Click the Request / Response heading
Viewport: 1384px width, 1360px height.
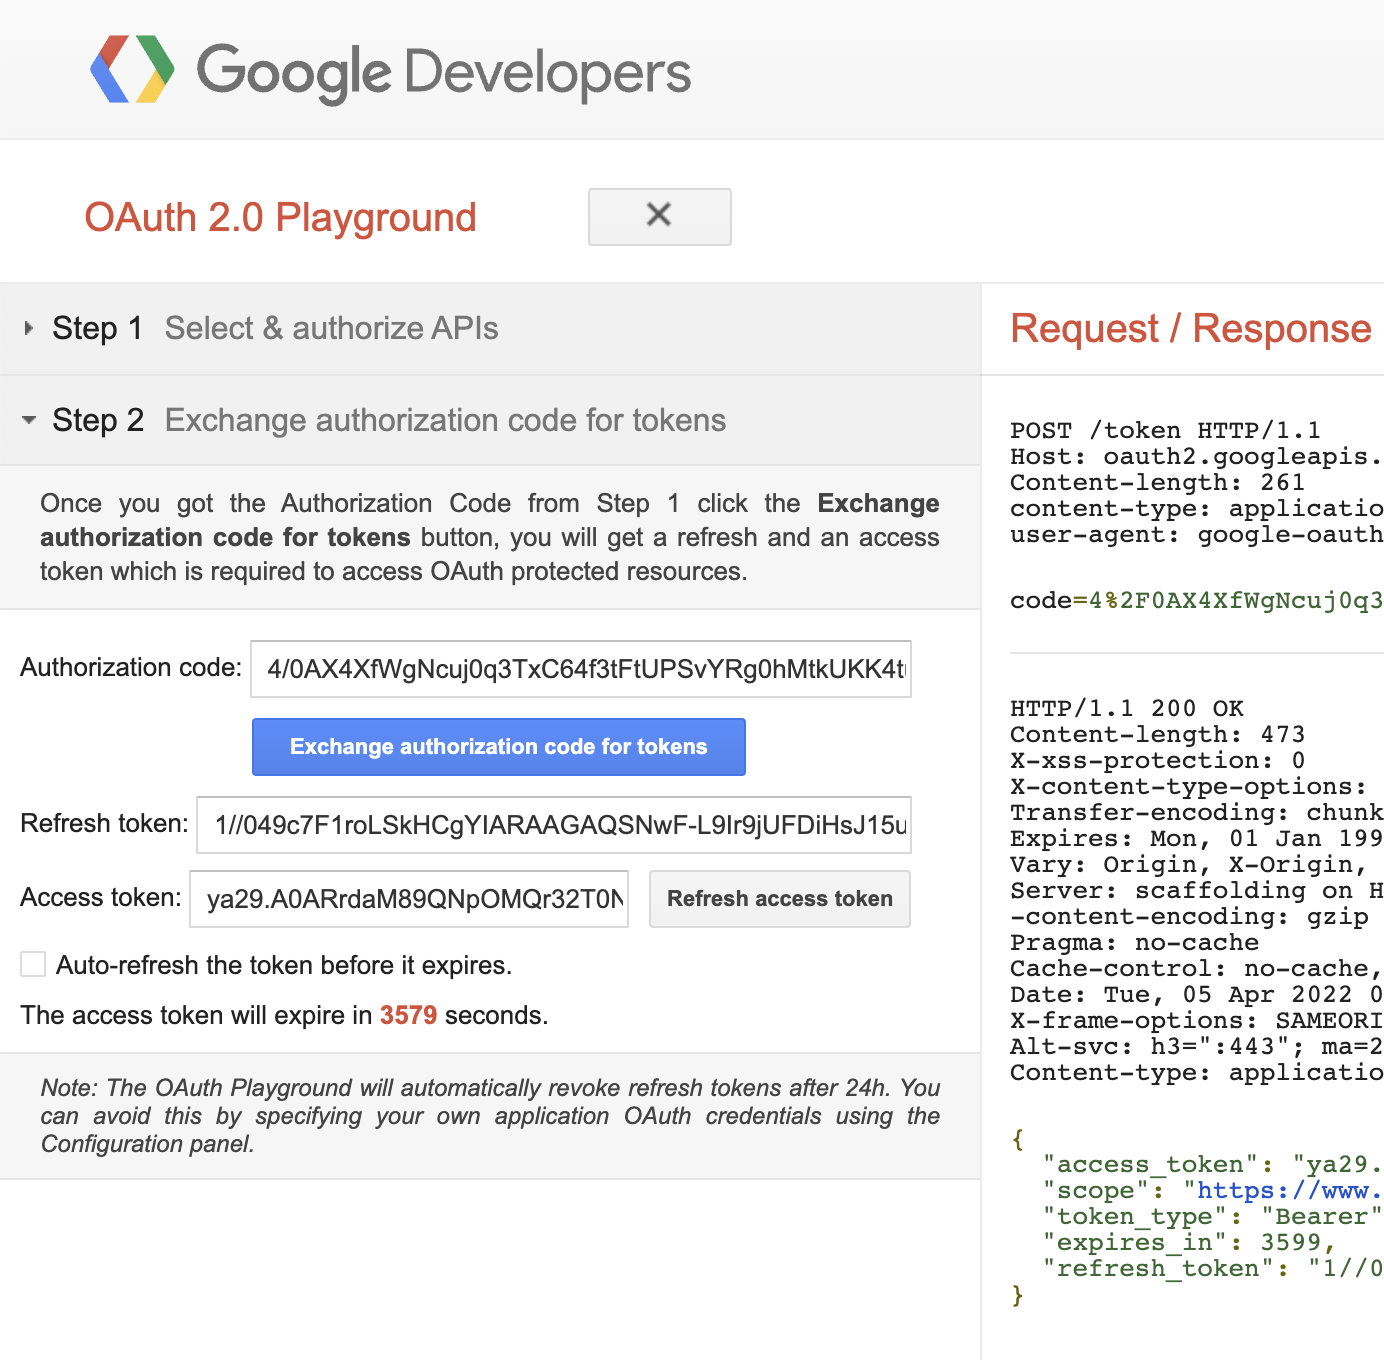coord(1191,328)
